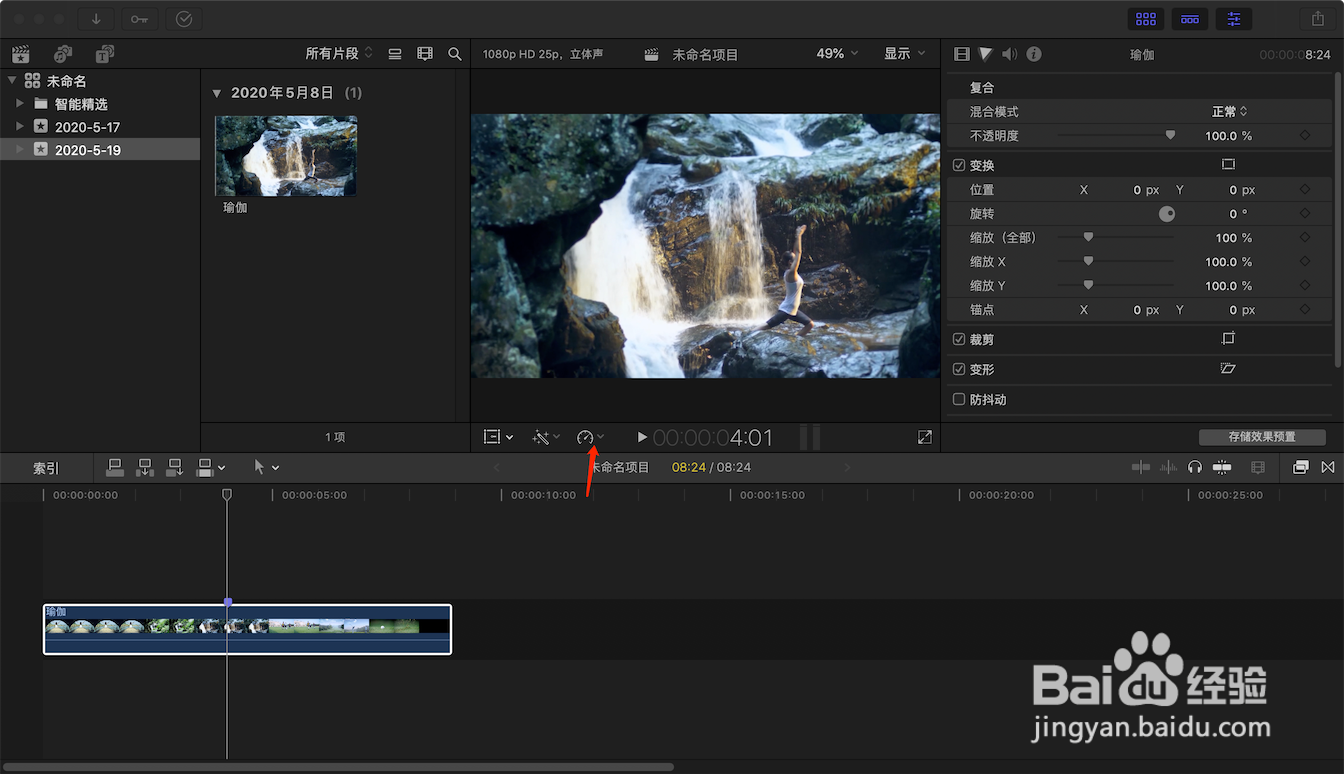Open the 所有片段 filter dropdown

tap(339, 53)
